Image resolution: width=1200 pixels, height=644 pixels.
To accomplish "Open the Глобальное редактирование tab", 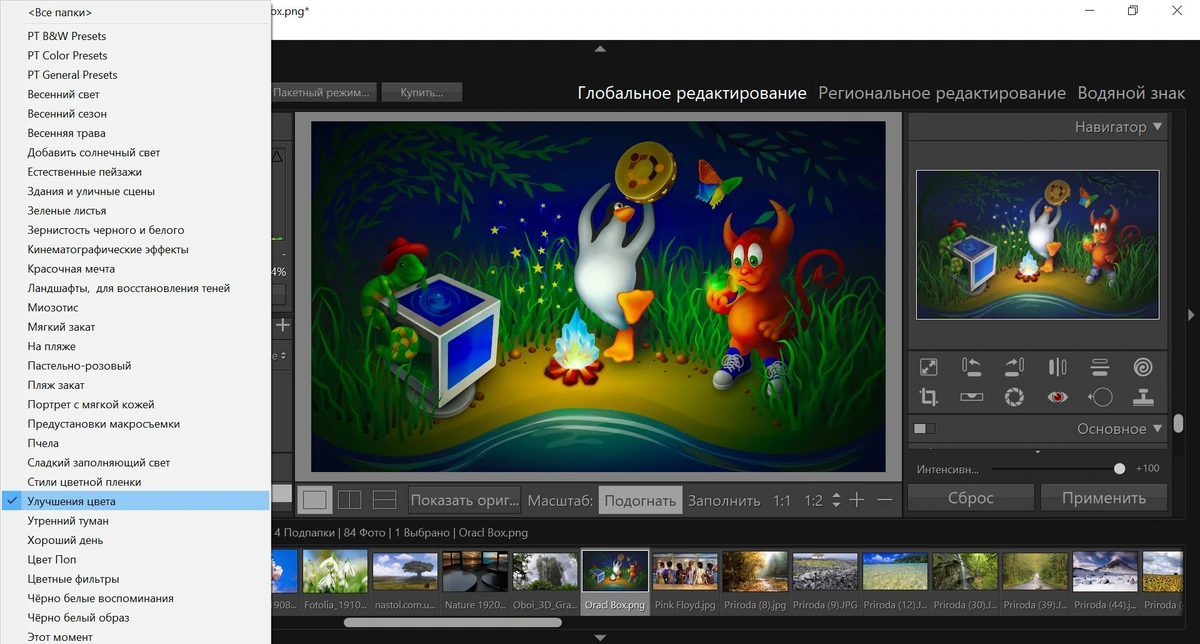I will 692,93.
